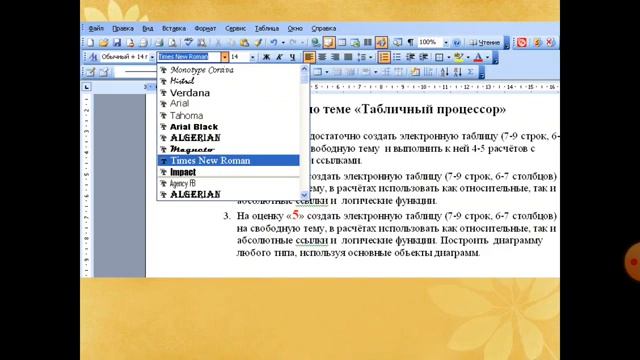Switch to Чтение reading mode
640x360 pixels.
coord(484,42)
